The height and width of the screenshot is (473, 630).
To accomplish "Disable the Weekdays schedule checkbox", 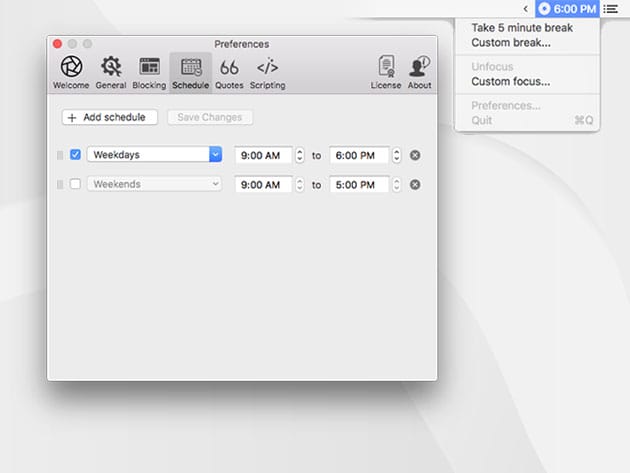I will (x=75, y=155).
